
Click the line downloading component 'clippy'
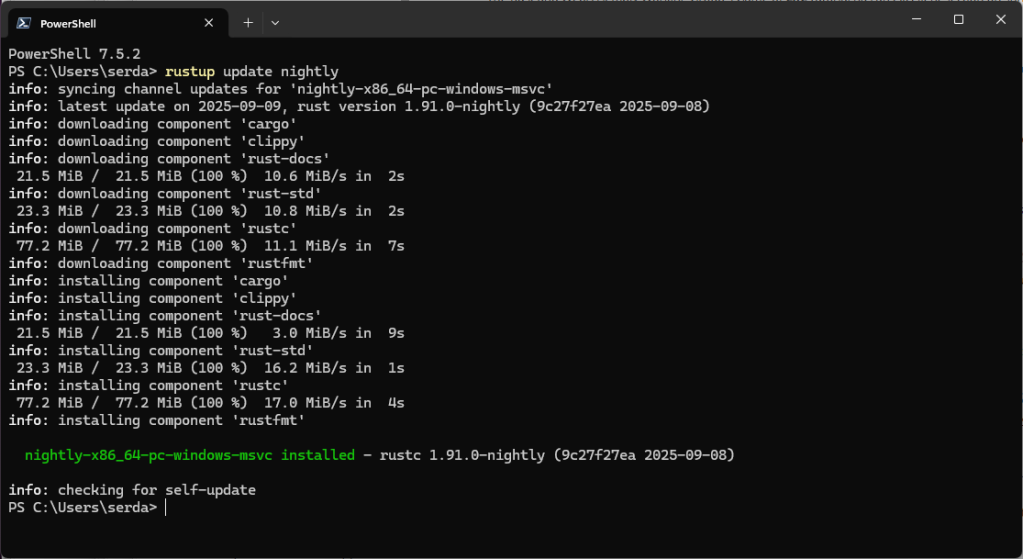(x=157, y=141)
